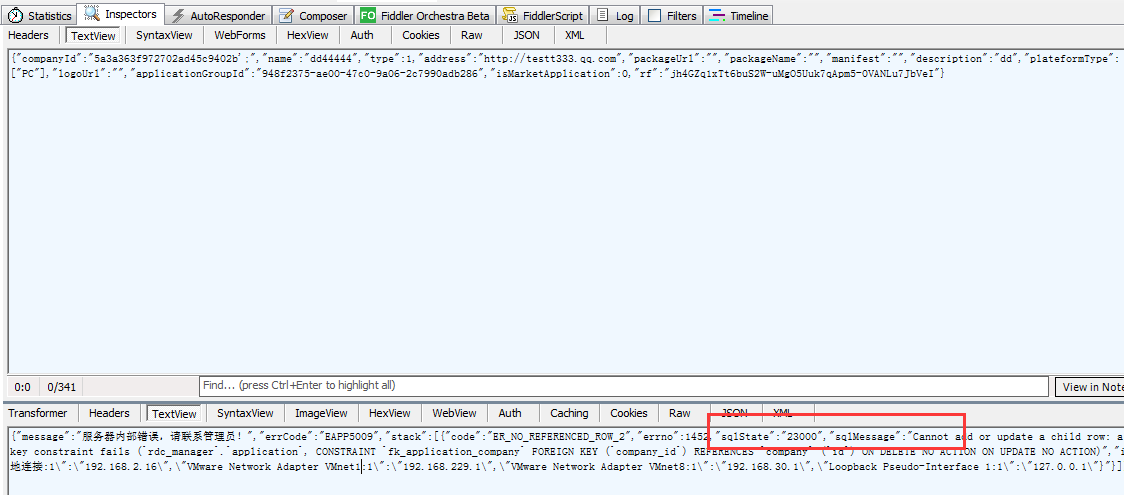Select response TextView tab
The image size is (1124, 495).
[x=175, y=413]
